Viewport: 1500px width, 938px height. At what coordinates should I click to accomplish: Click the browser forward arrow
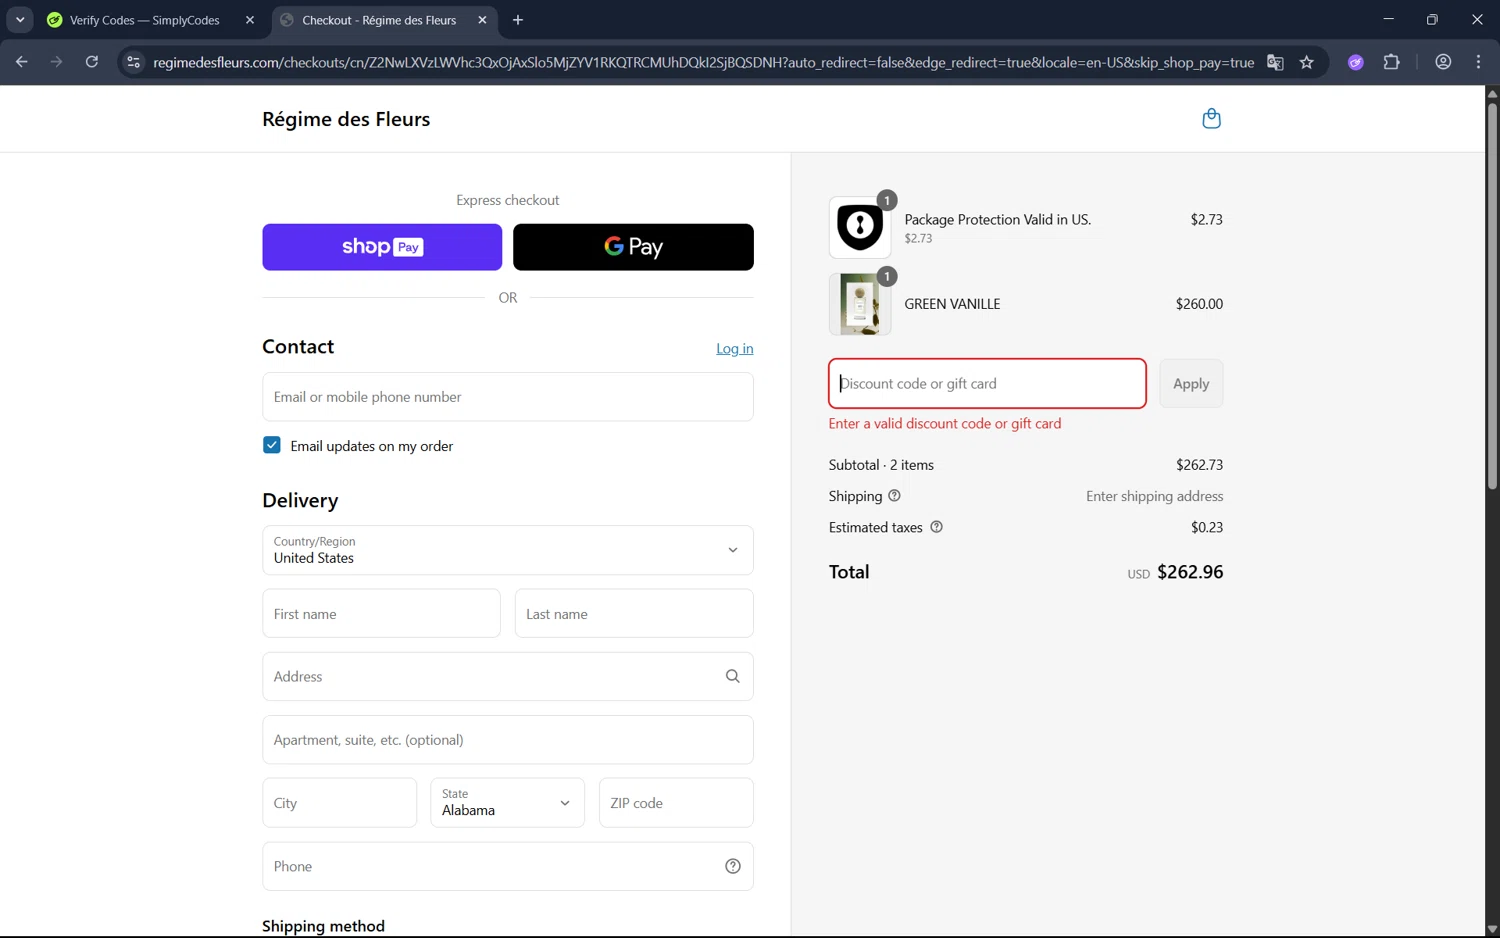(56, 62)
